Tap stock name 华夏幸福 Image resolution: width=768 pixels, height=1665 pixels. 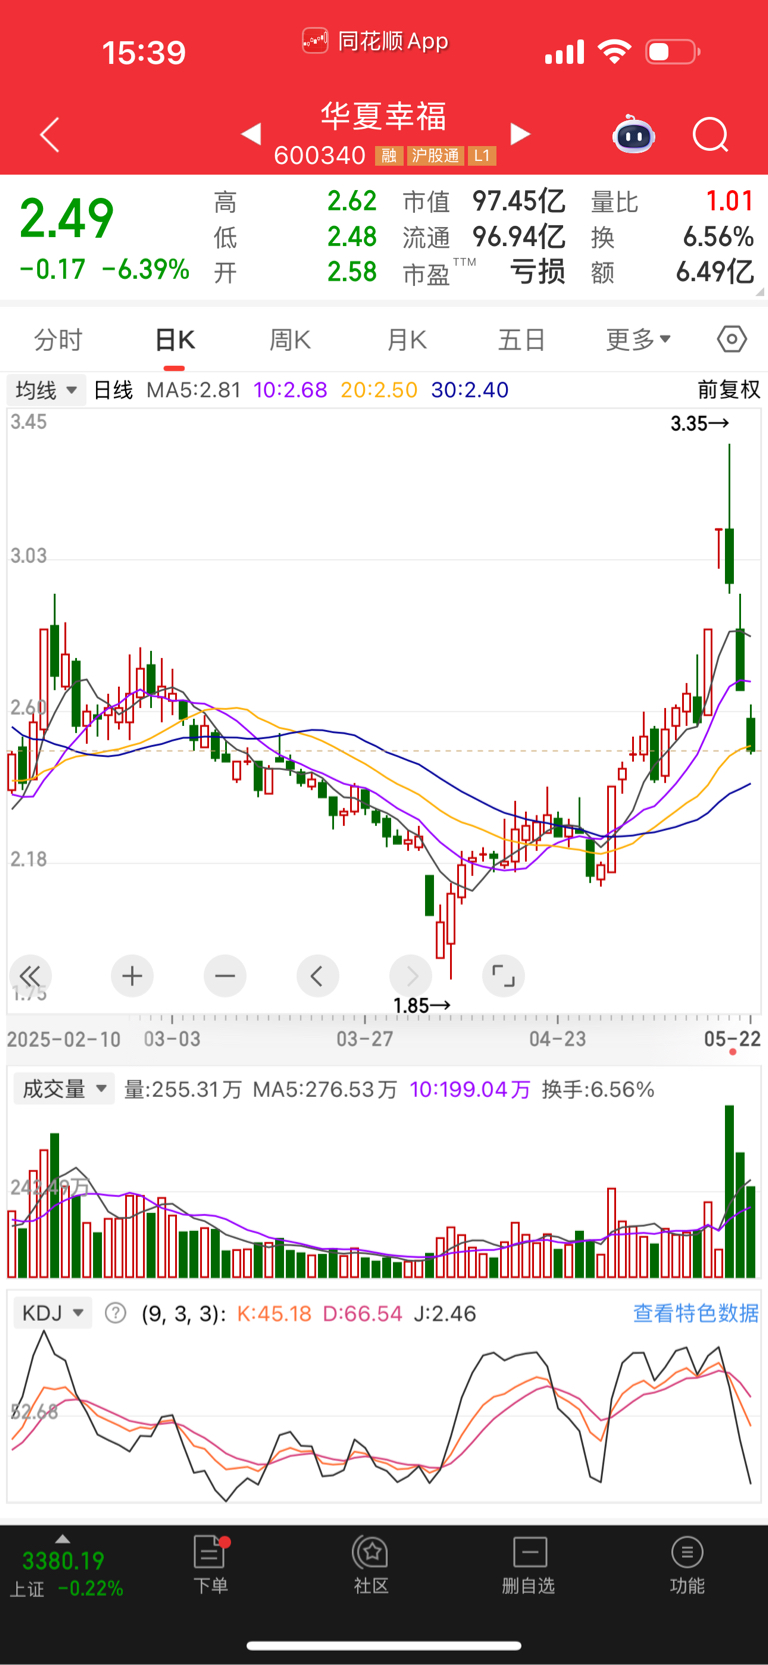(384, 116)
